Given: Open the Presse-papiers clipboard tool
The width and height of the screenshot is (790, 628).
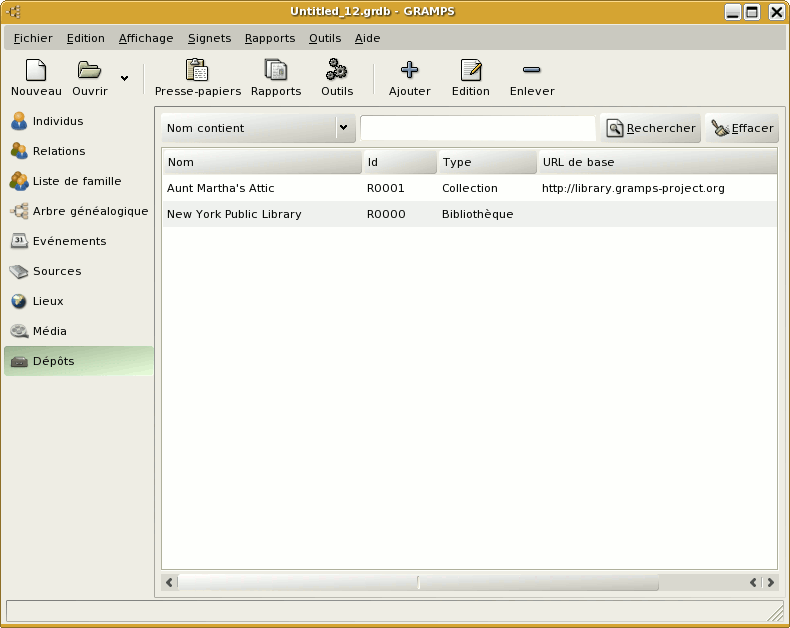Looking at the screenshot, I should (x=197, y=71).
